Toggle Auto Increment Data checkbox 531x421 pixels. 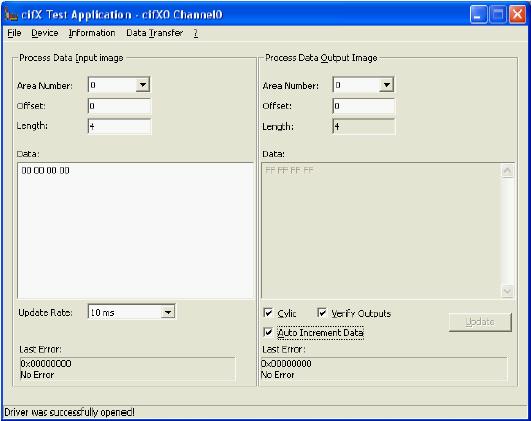click(268, 332)
